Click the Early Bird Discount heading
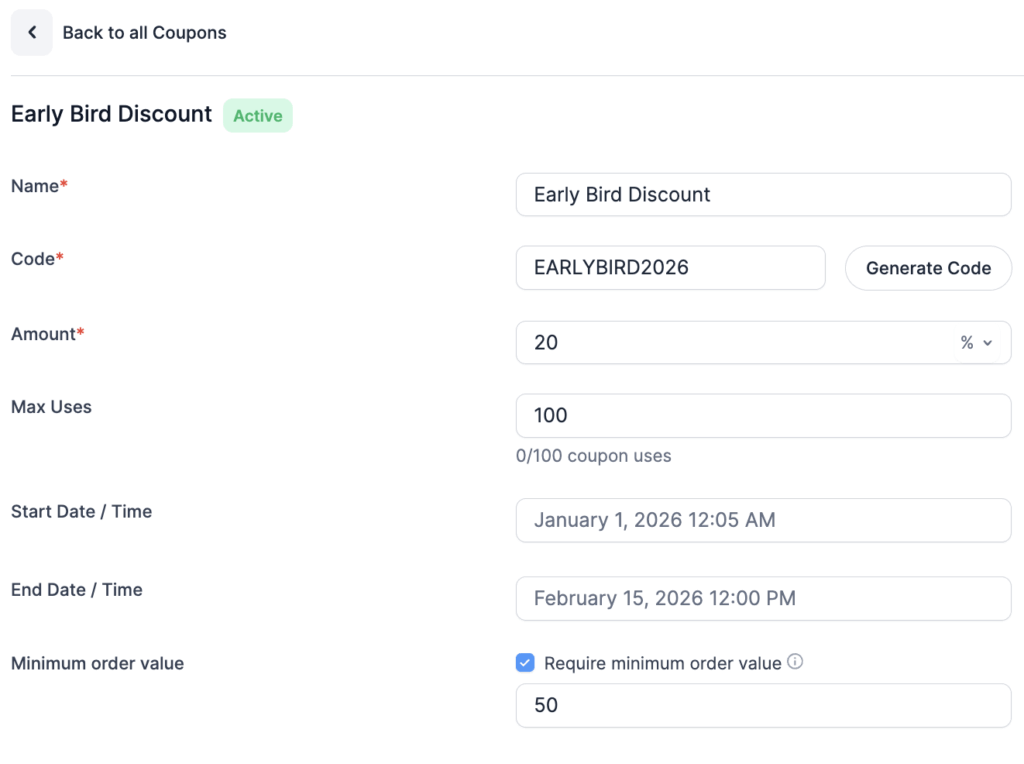Image resolution: width=1024 pixels, height=764 pixels. [111, 114]
